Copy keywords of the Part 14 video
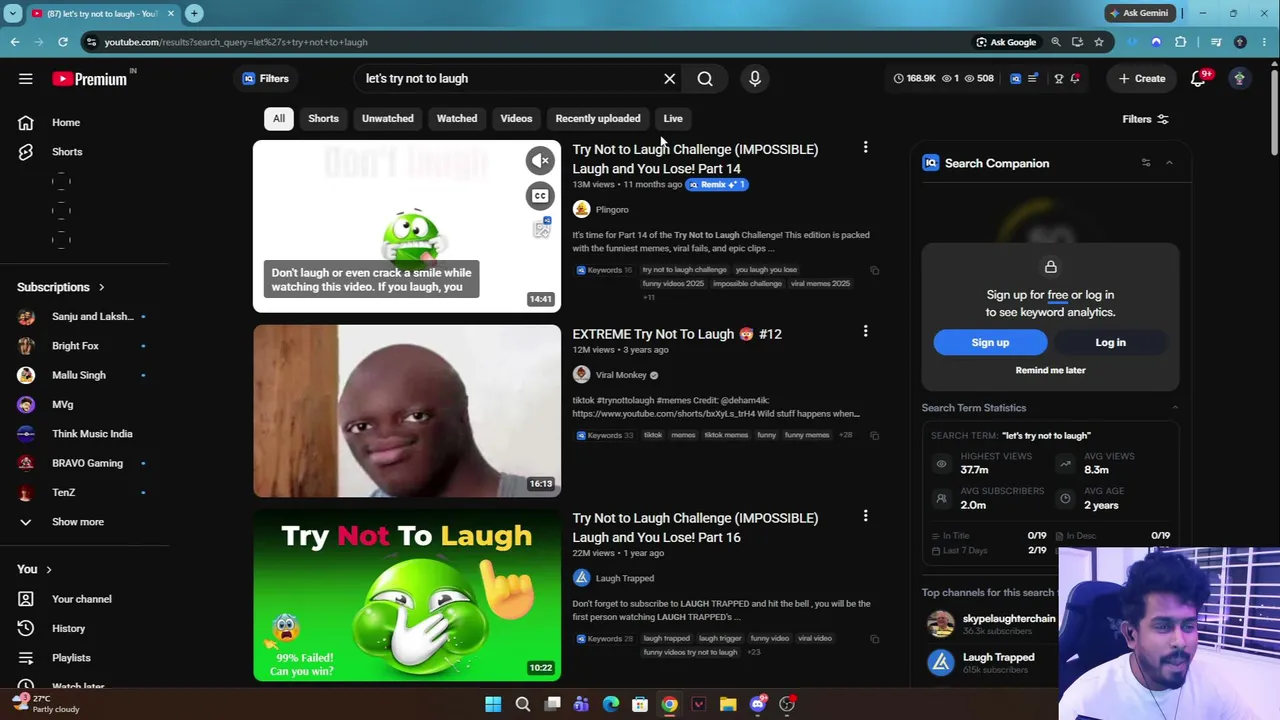 (874, 270)
